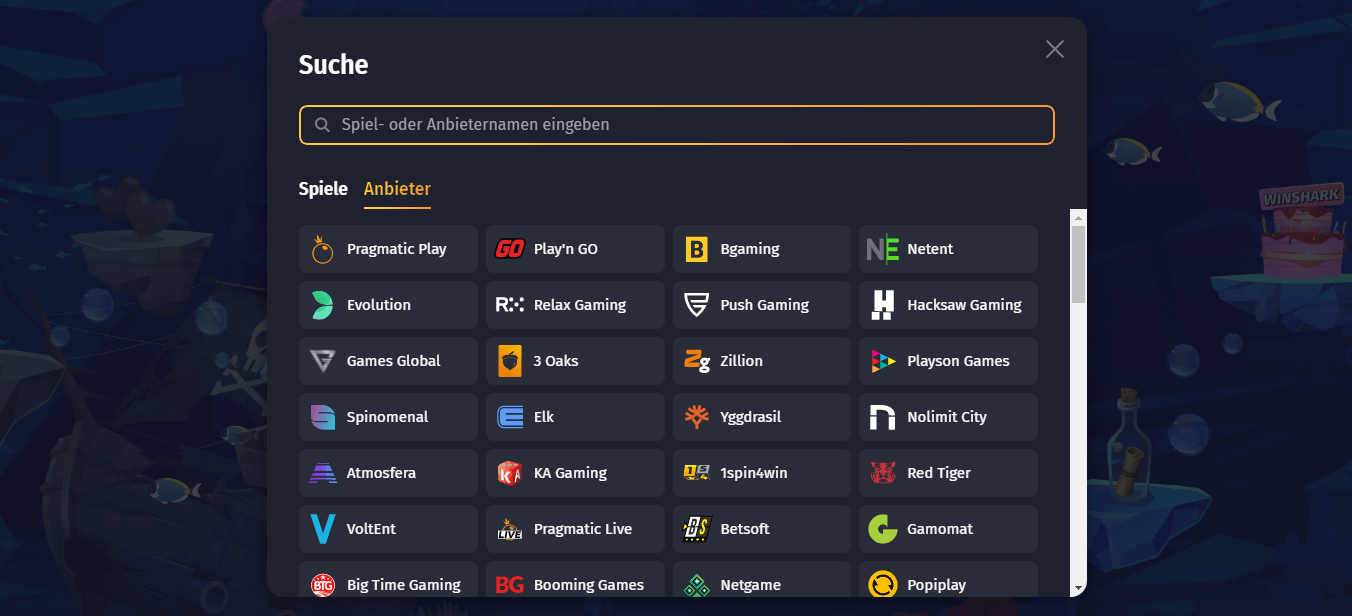Click the Red Tiger logo icon
The height and width of the screenshot is (616, 1352).
point(883,473)
